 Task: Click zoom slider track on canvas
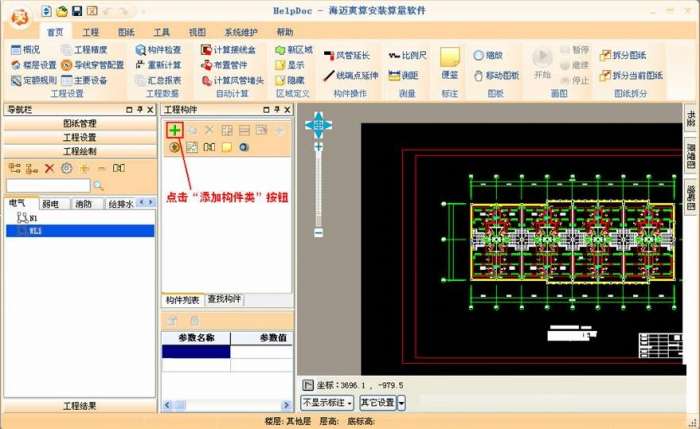318,190
